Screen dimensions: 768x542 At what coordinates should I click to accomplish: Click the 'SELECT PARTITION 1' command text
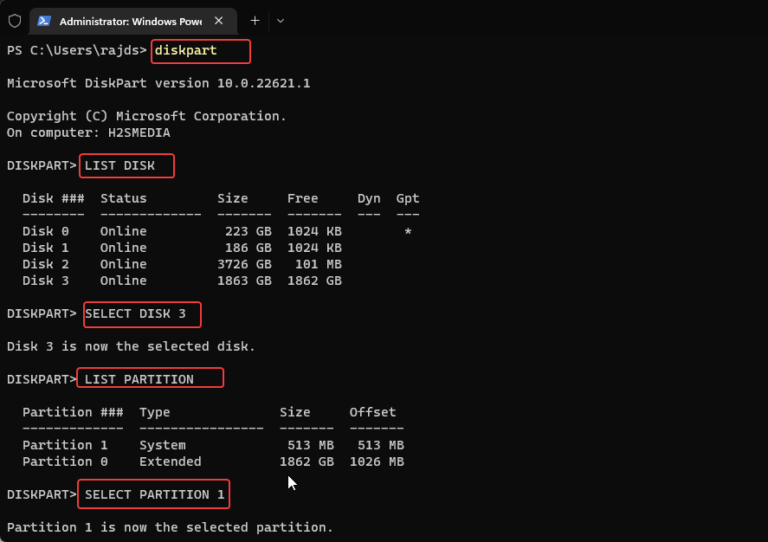click(154, 495)
